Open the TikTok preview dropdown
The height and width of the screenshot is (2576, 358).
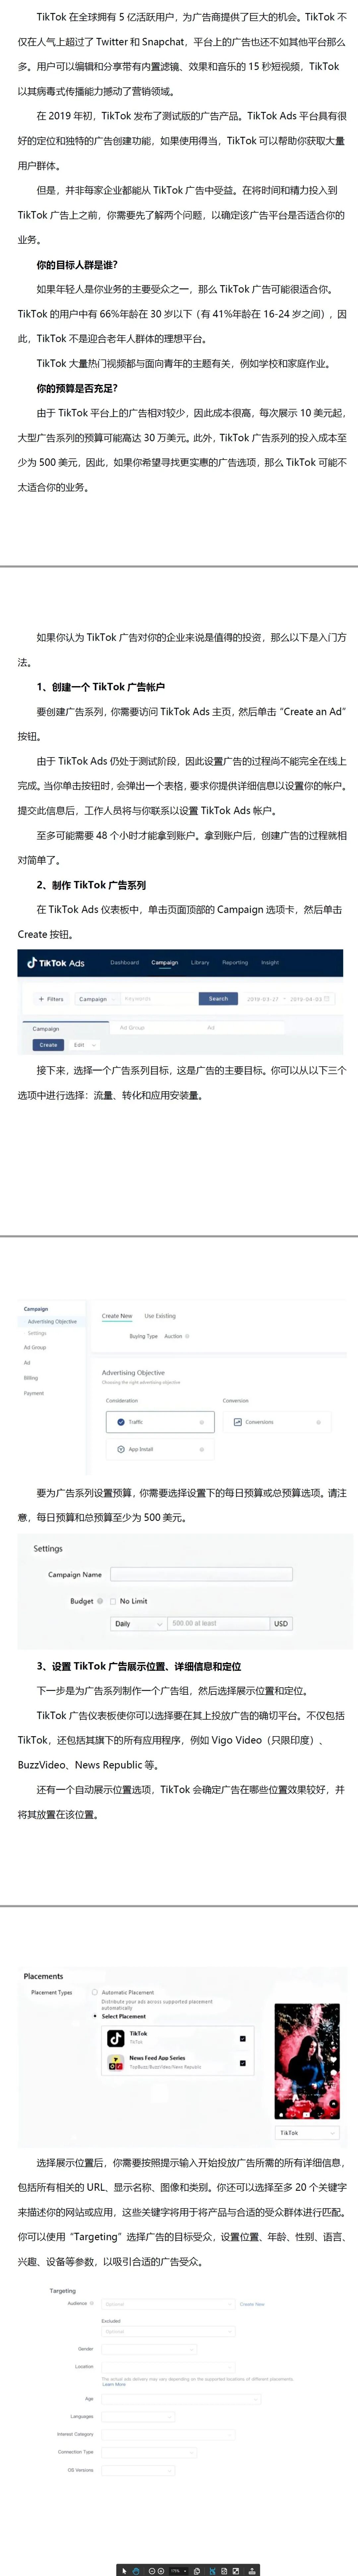(x=307, y=2133)
